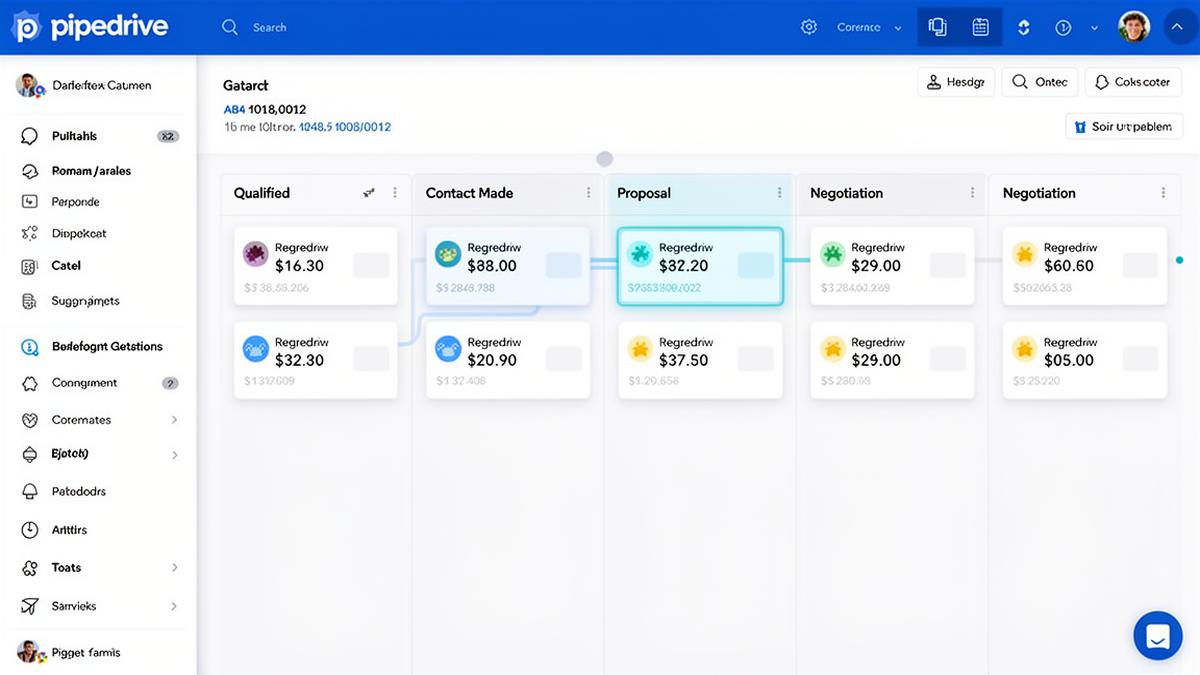Image resolution: width=1200 pixels, height=675 pixels.
Task: Open Proposal column three-dot menu
Action: (780, 193)
